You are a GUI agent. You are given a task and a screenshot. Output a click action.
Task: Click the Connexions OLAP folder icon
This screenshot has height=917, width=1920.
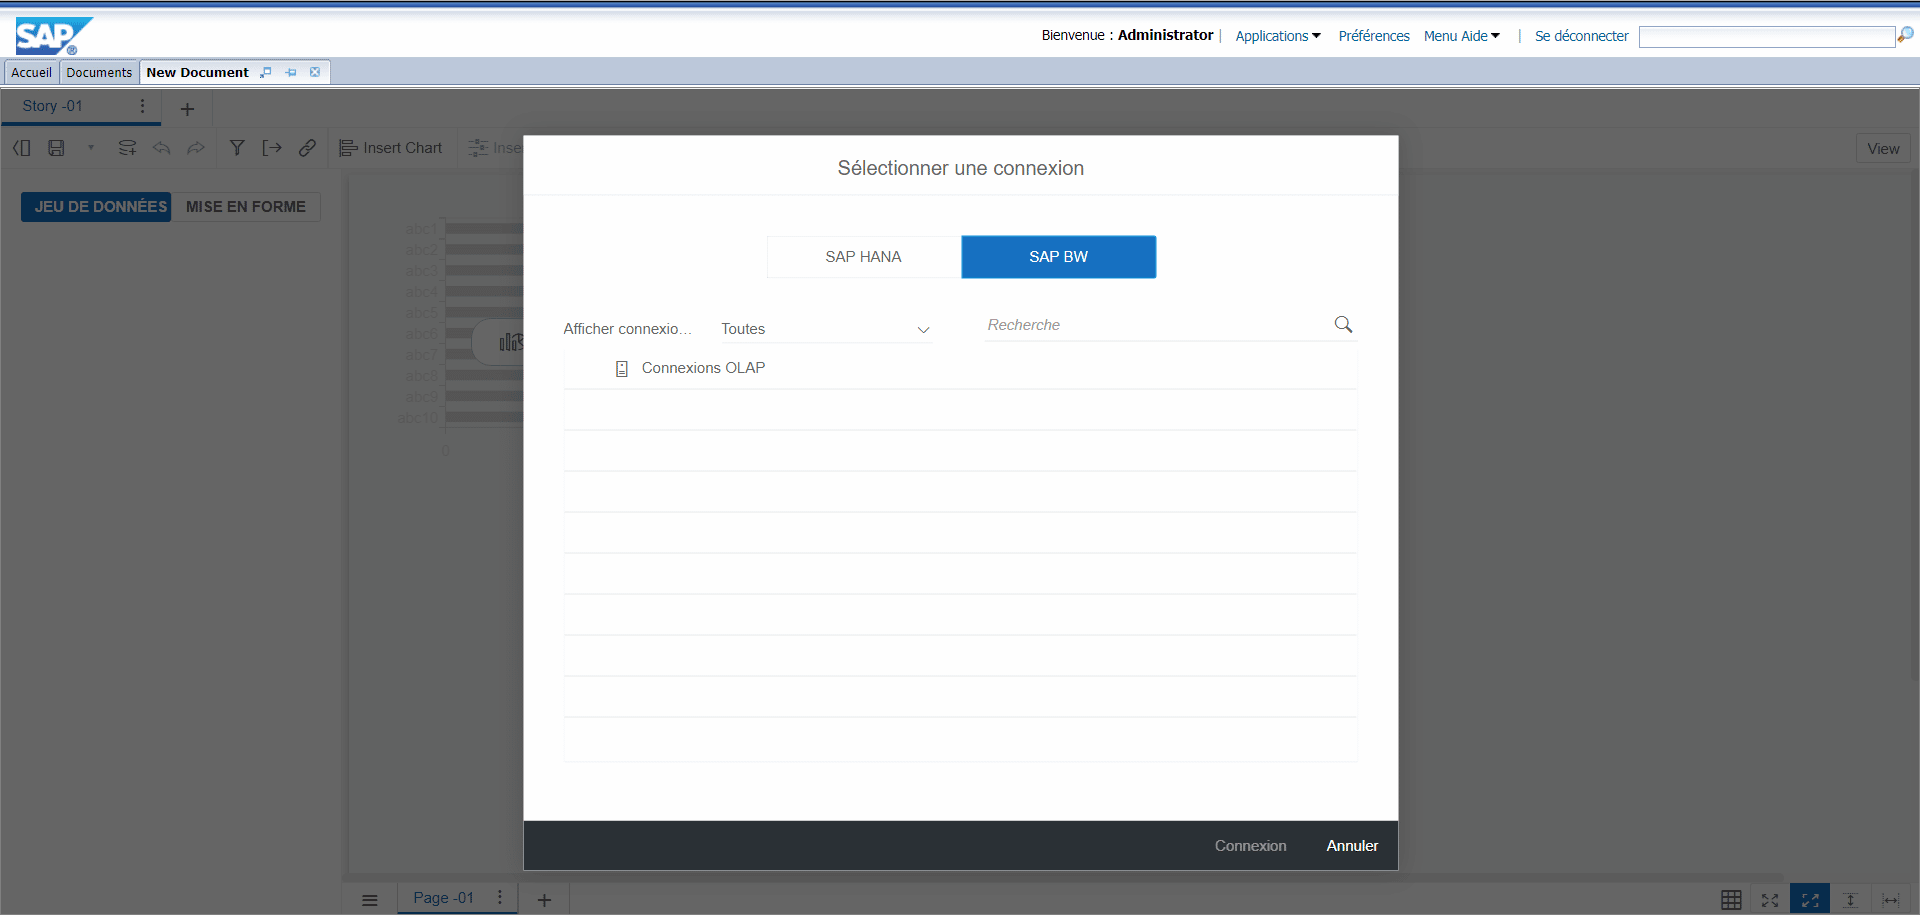[x=622, y=369]
